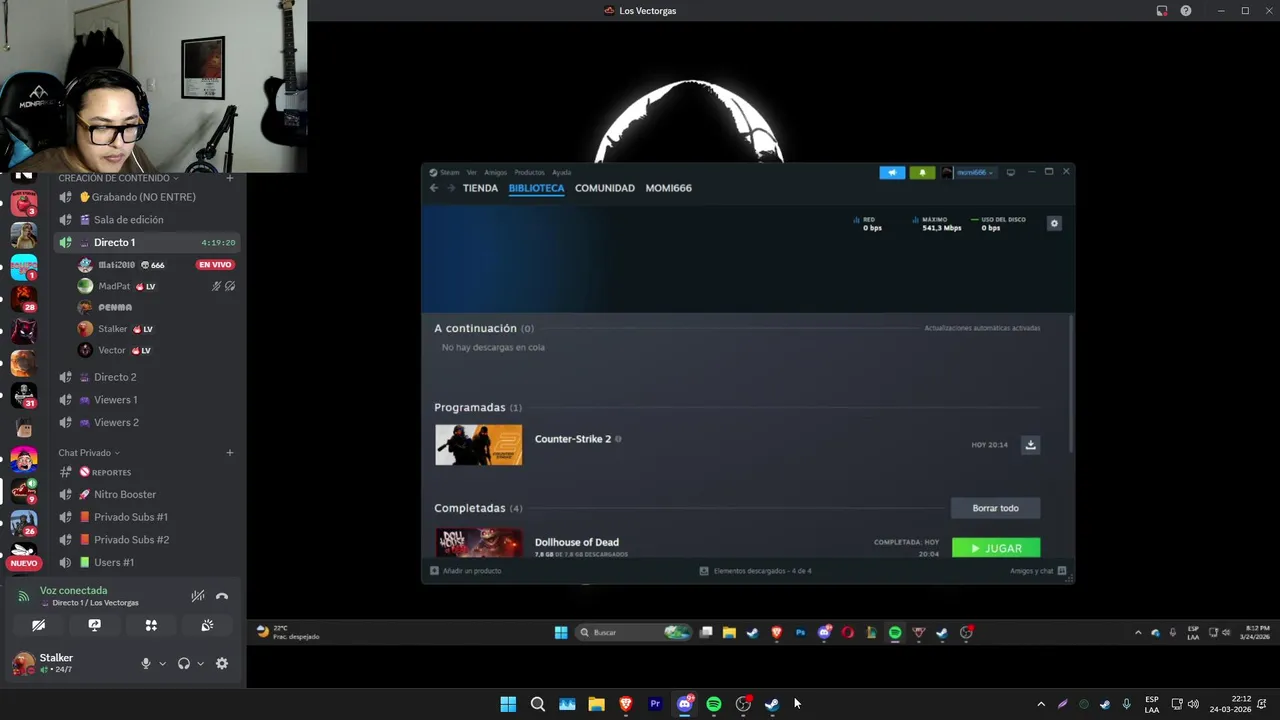
Task: Open Spotify from the bottom taskbar
Action: point(714,704)
